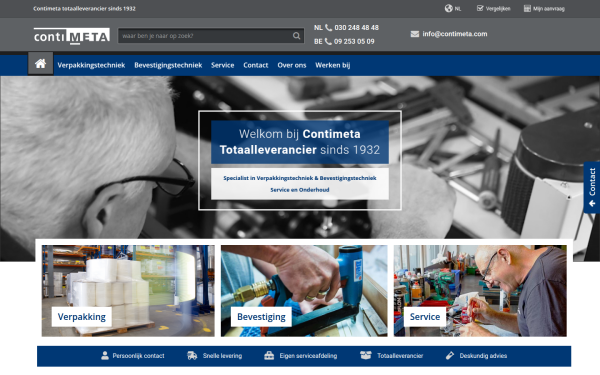600x375 pixels.
Task: Click the search magnifier icon
Action: pyautogui.click(x=297, y=36)
